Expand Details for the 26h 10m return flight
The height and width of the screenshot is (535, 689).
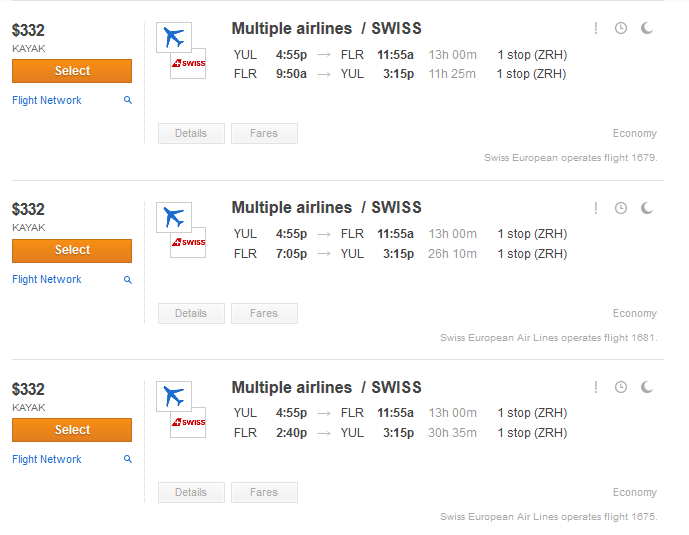pyautogui.click(x=191, y=313)
